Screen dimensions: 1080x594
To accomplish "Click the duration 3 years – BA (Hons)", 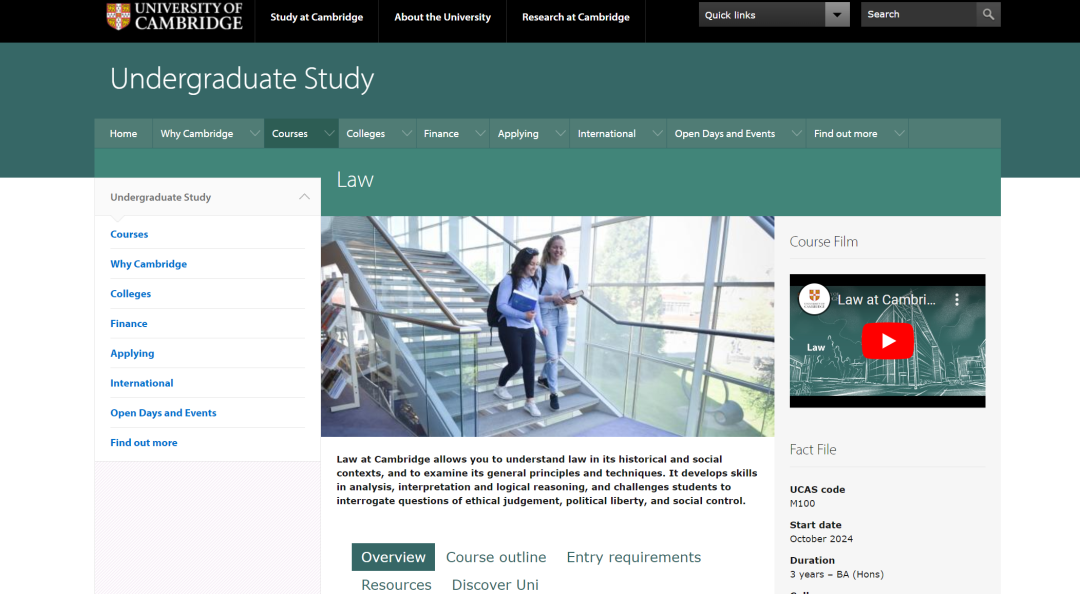I will [x=837, y=574].
